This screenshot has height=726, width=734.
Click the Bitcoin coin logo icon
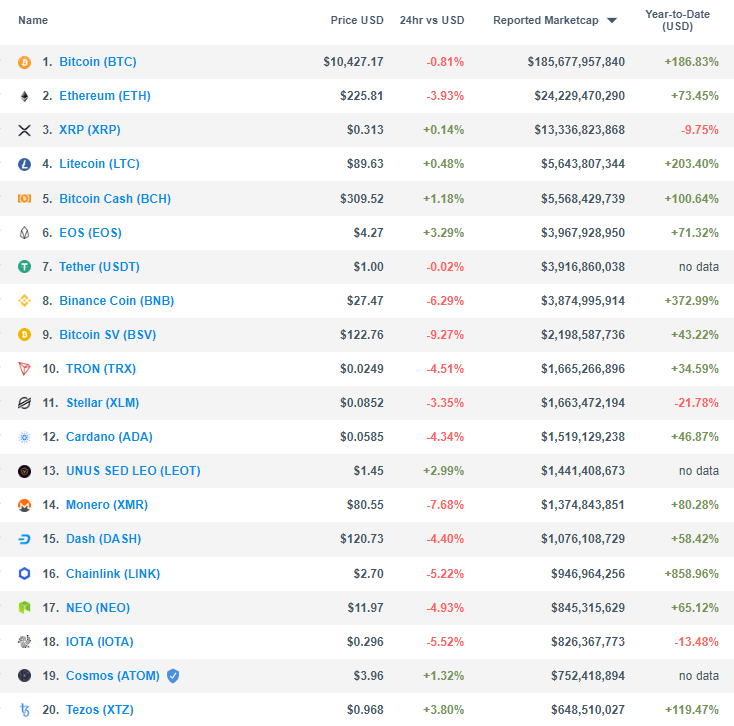pyautogui.click(x=24, y=62)
